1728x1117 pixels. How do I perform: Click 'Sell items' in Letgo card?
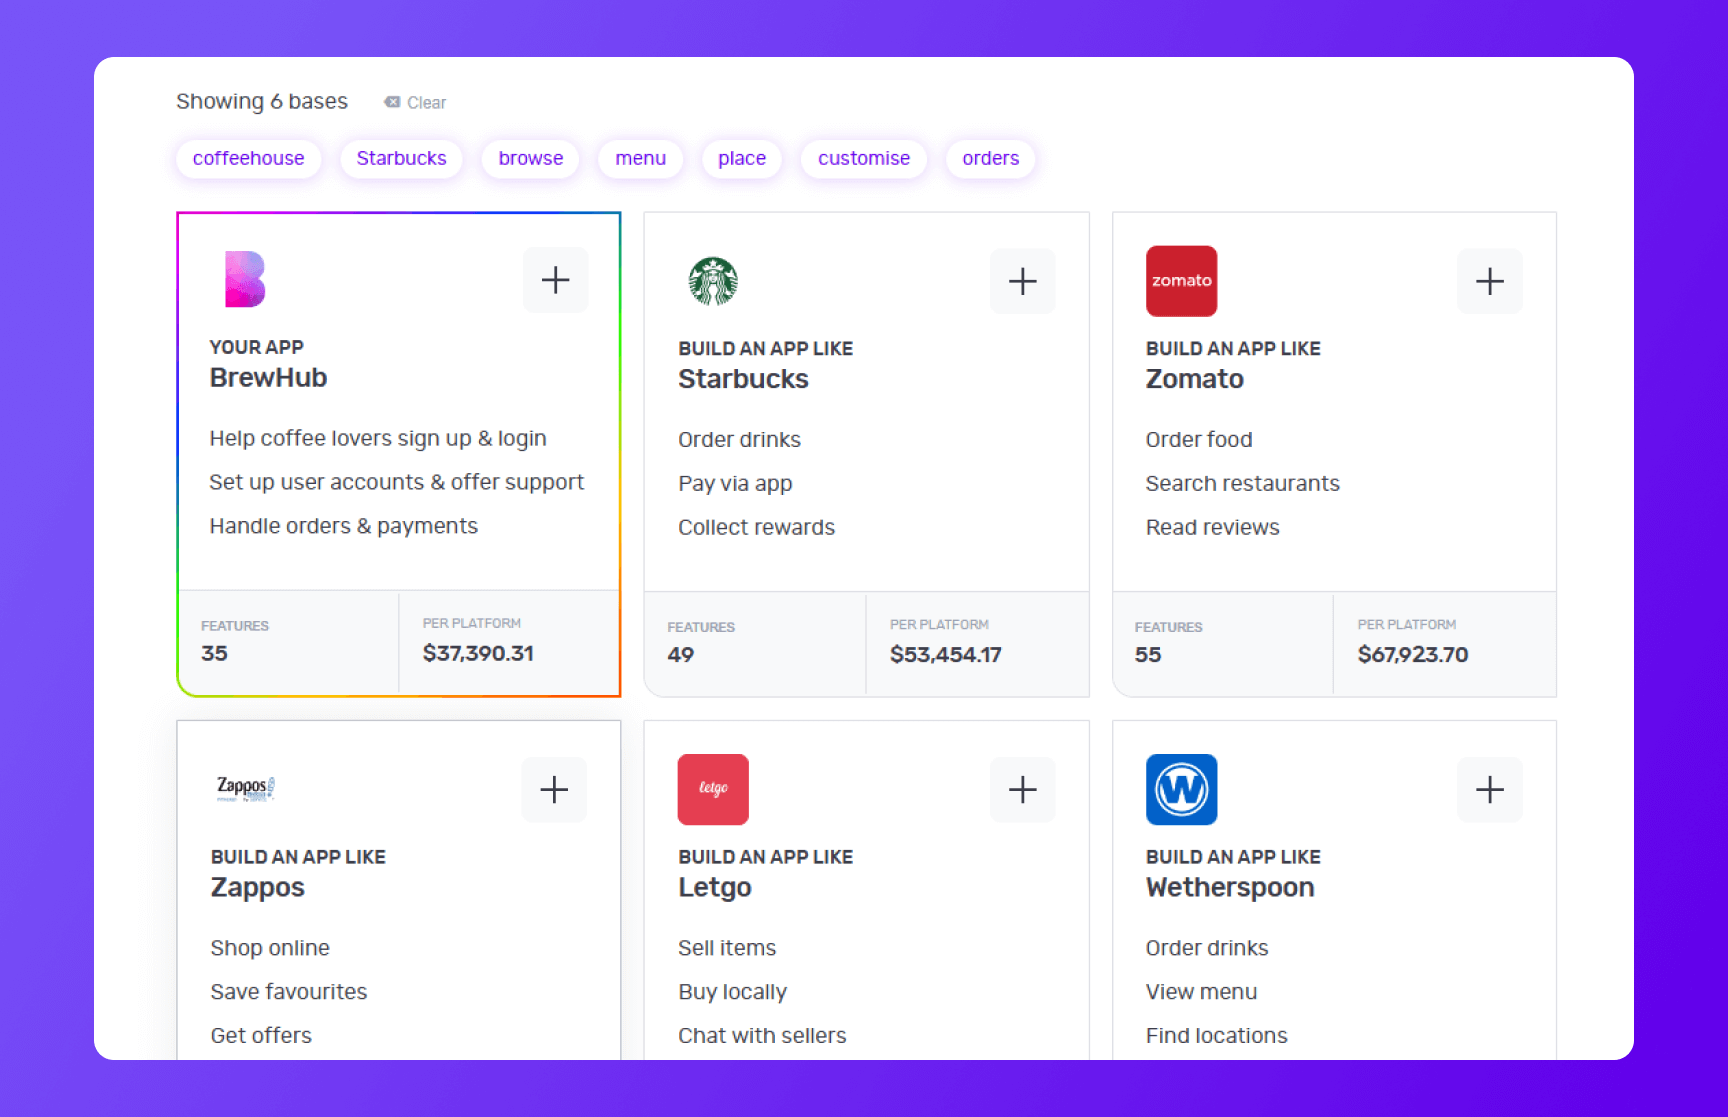pos(727,948)
